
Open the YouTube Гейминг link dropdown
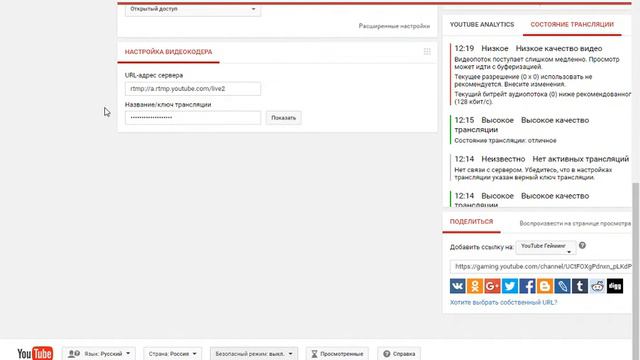coord(546,247)
